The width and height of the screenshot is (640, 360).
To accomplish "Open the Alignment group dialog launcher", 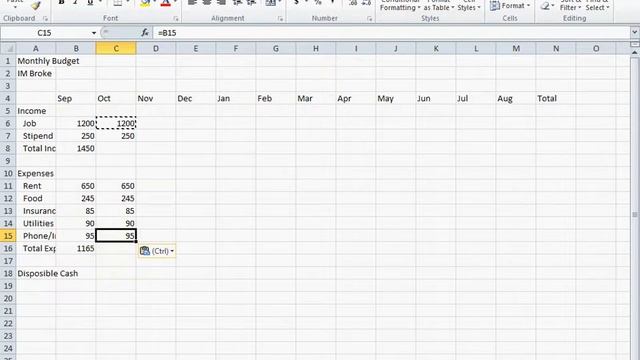I will pos(280,19).
